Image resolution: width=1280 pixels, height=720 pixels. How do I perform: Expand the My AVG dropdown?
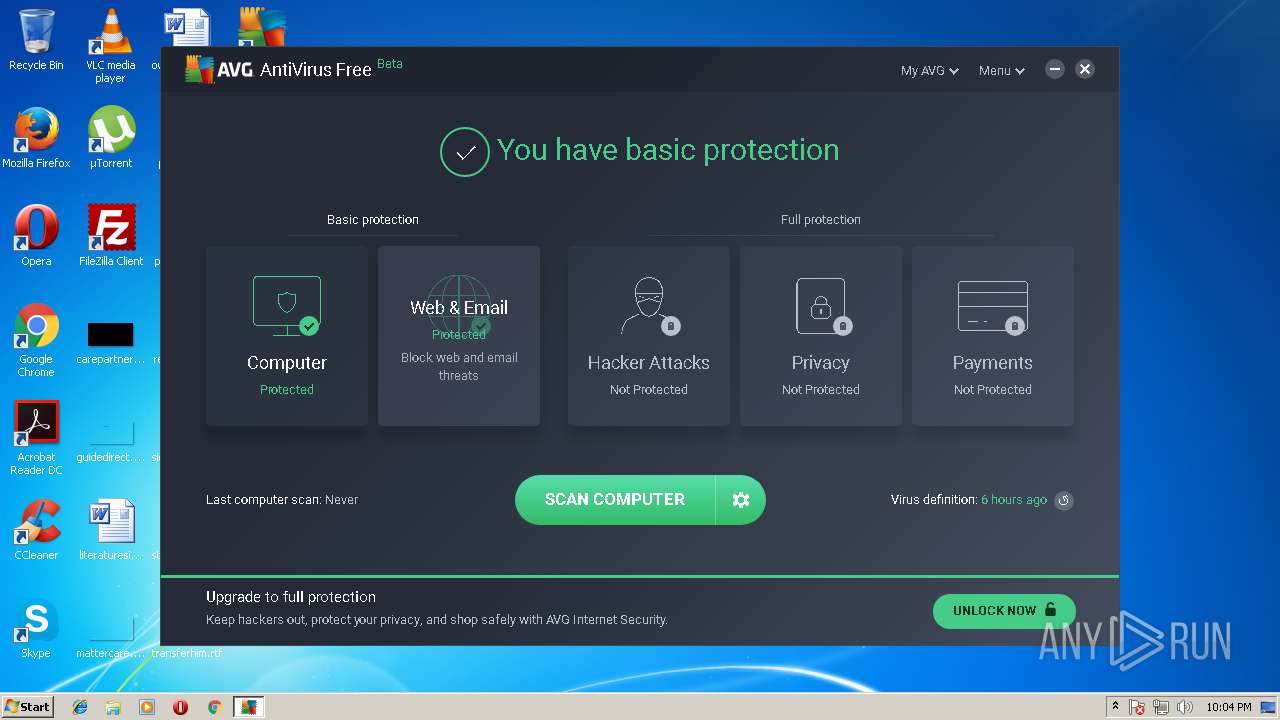coord(930,71)
